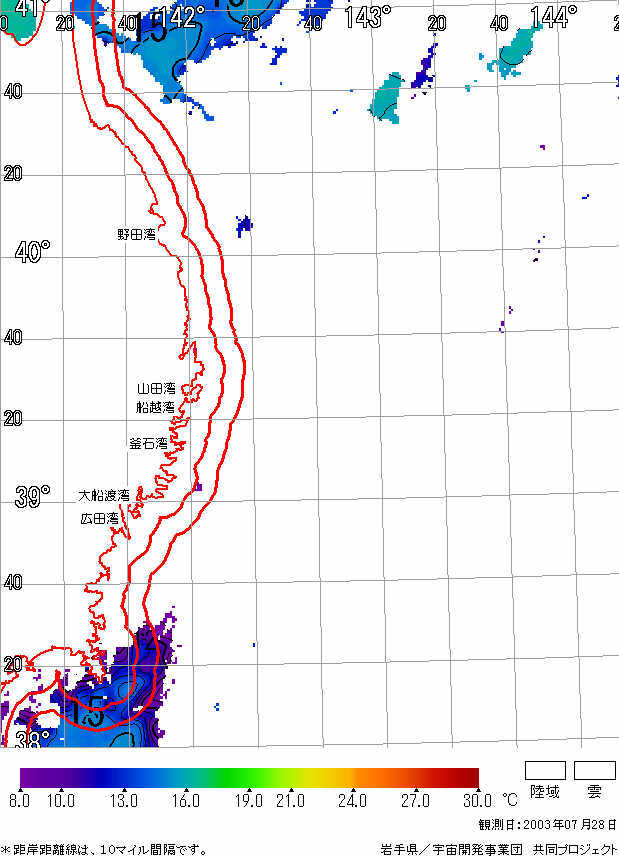Viewport: 619px width, 858px height.
Task: Click the 40° latitude label
Action: click(x=32, y=252)
